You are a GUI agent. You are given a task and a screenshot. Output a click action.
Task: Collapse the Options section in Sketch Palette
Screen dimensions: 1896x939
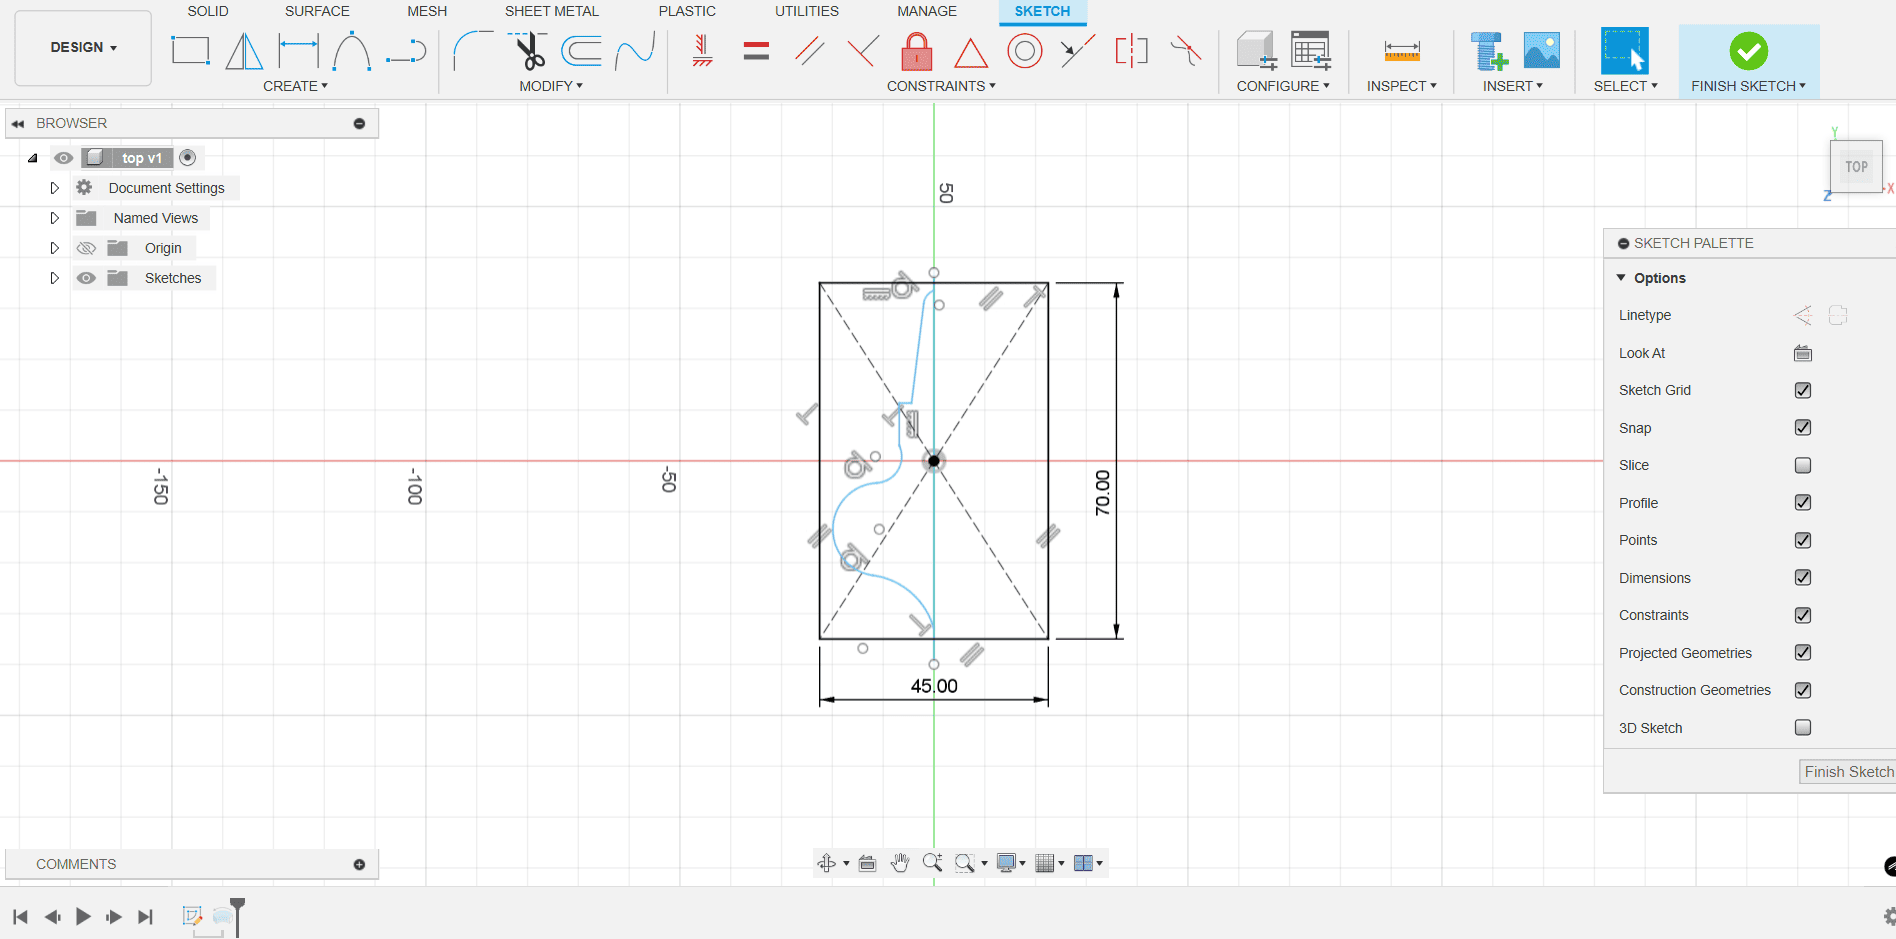(x=1621, y=278)
